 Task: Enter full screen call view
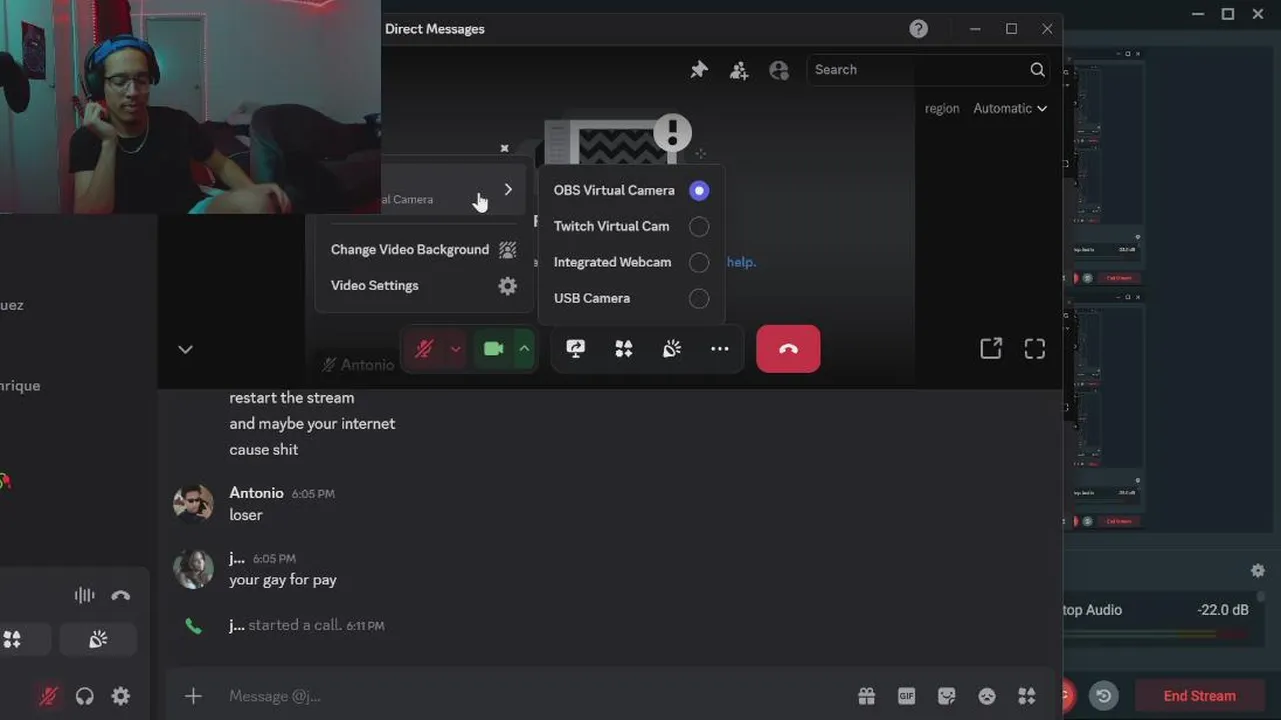1035,348
